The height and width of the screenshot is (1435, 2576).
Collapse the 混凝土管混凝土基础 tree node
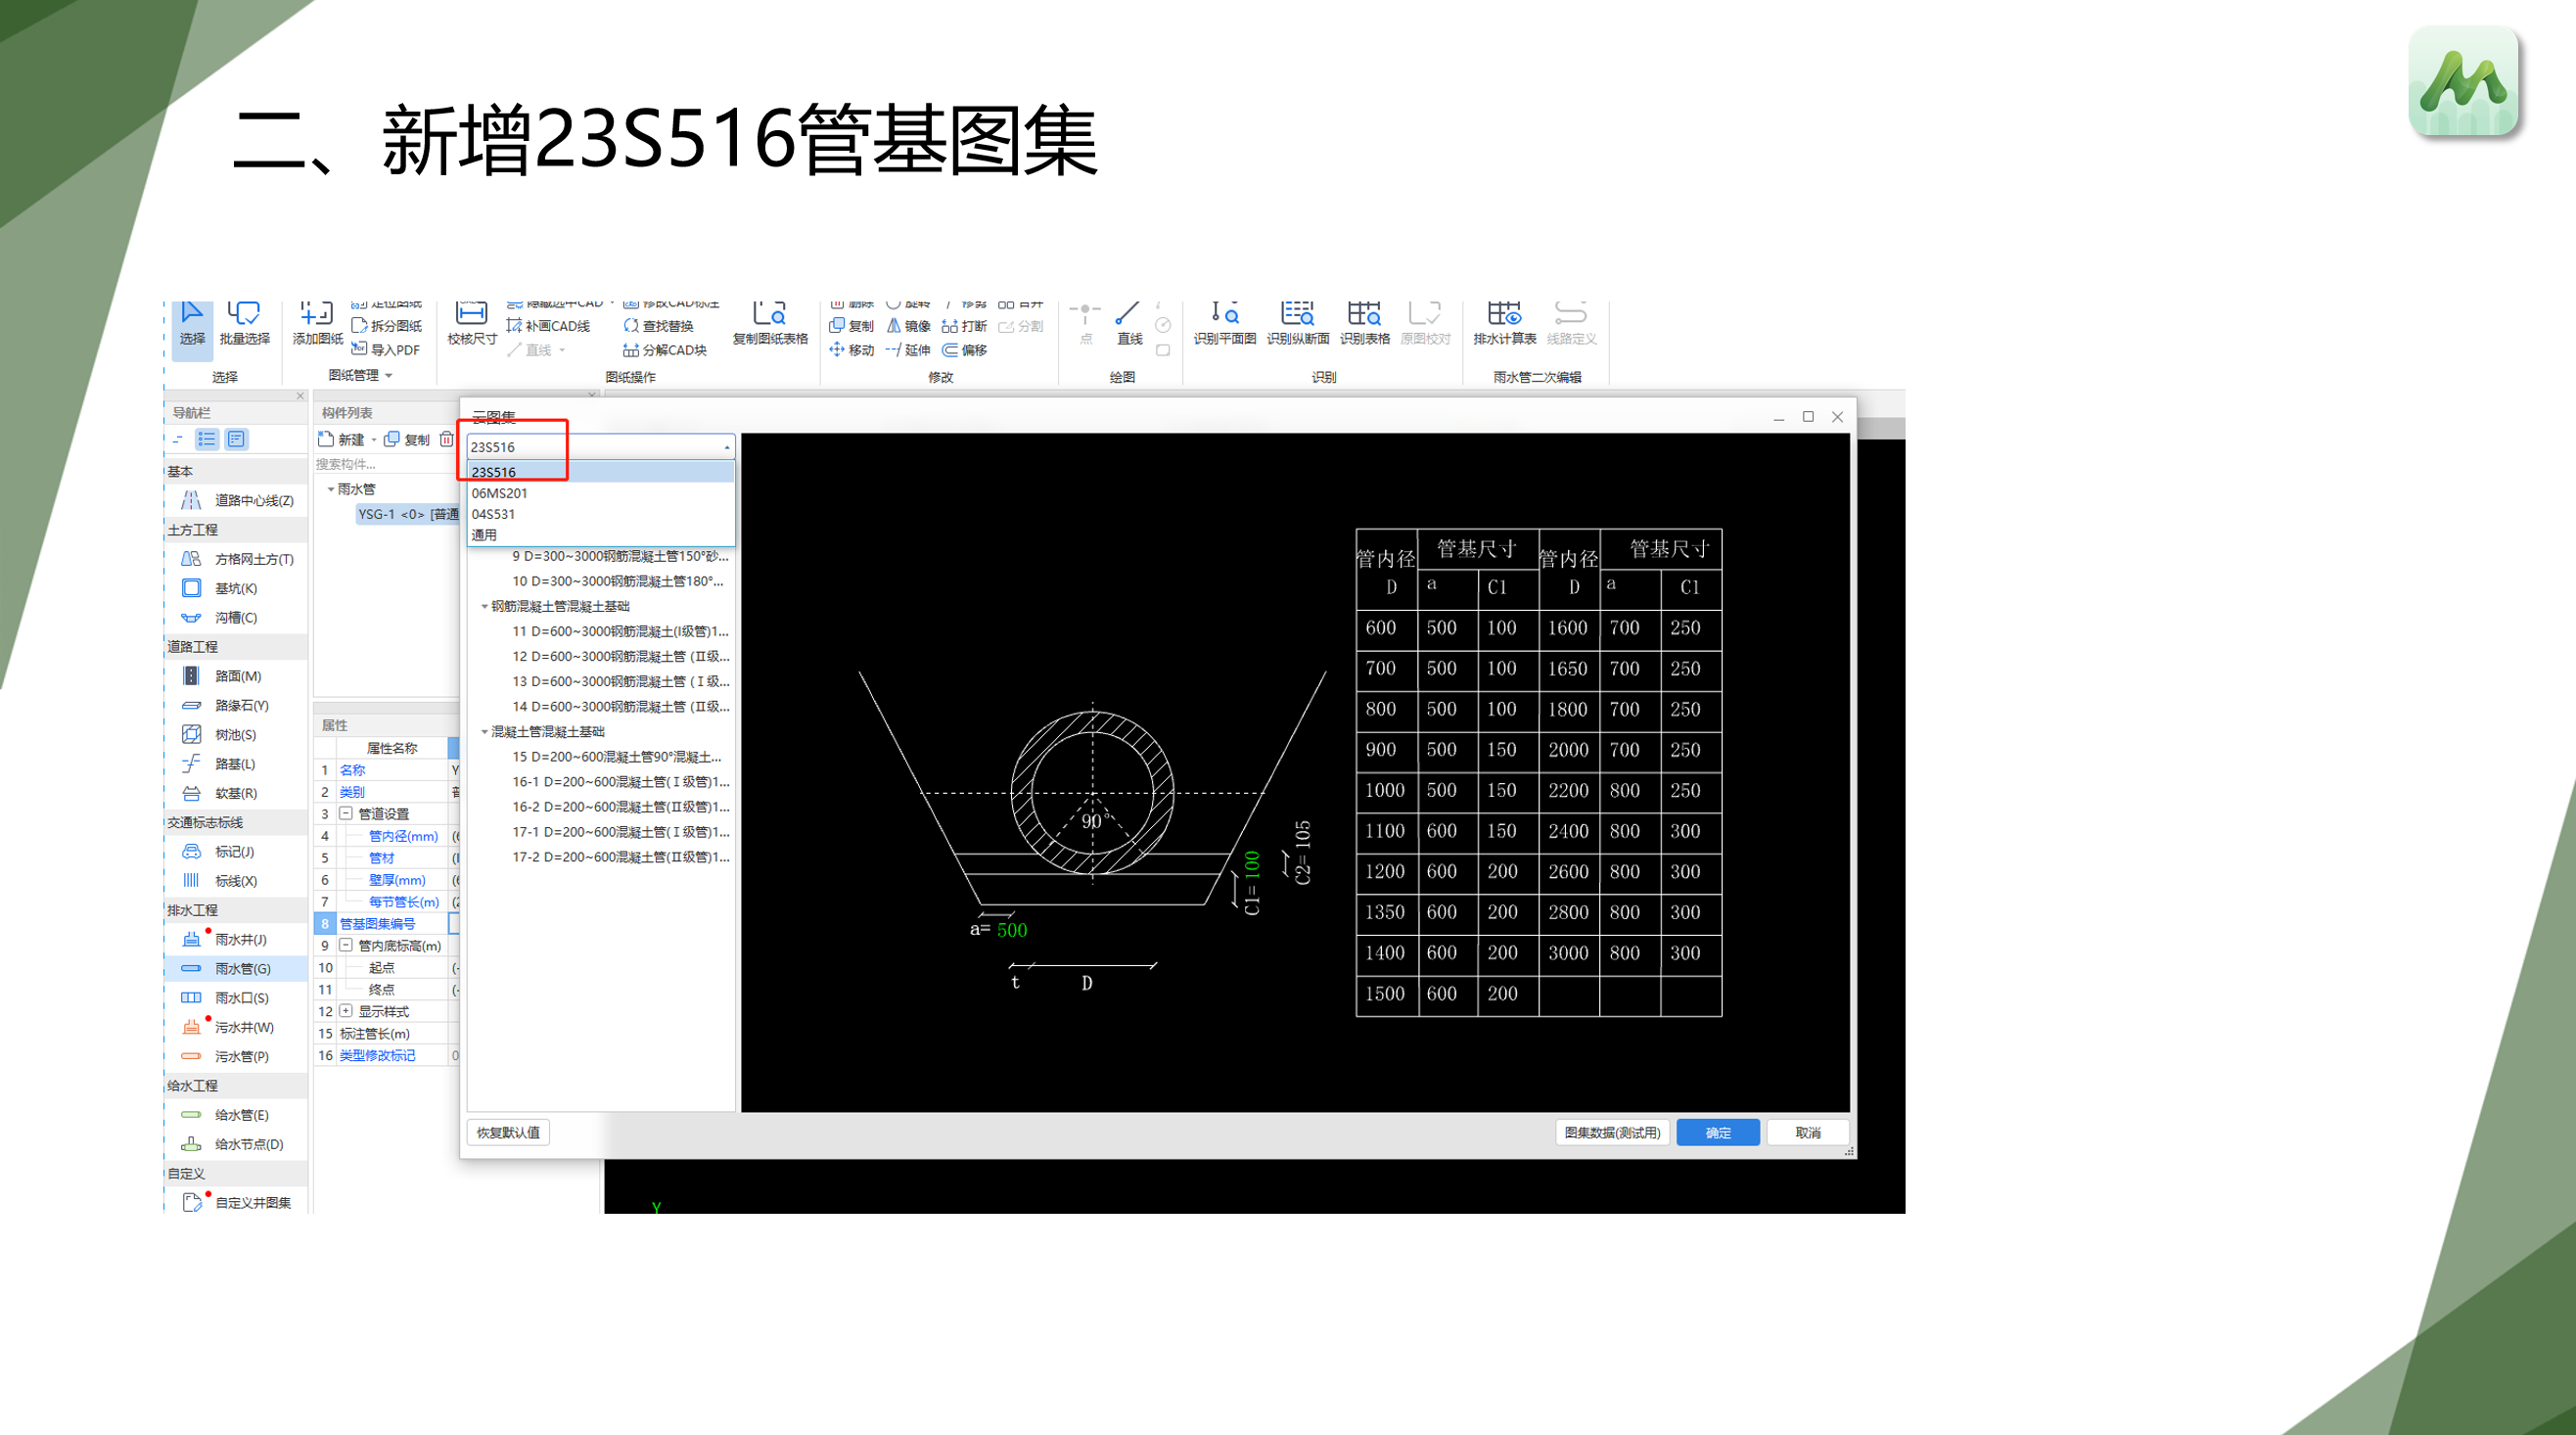pos(485,732)
